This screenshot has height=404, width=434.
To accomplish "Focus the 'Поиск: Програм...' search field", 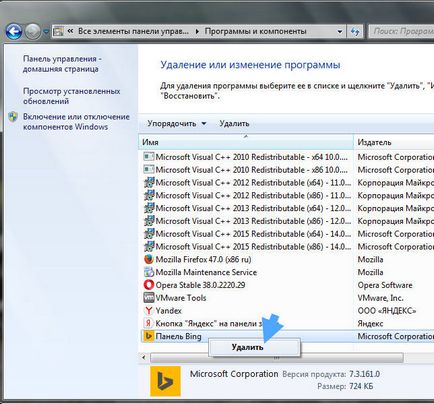I will click(402, 32).
